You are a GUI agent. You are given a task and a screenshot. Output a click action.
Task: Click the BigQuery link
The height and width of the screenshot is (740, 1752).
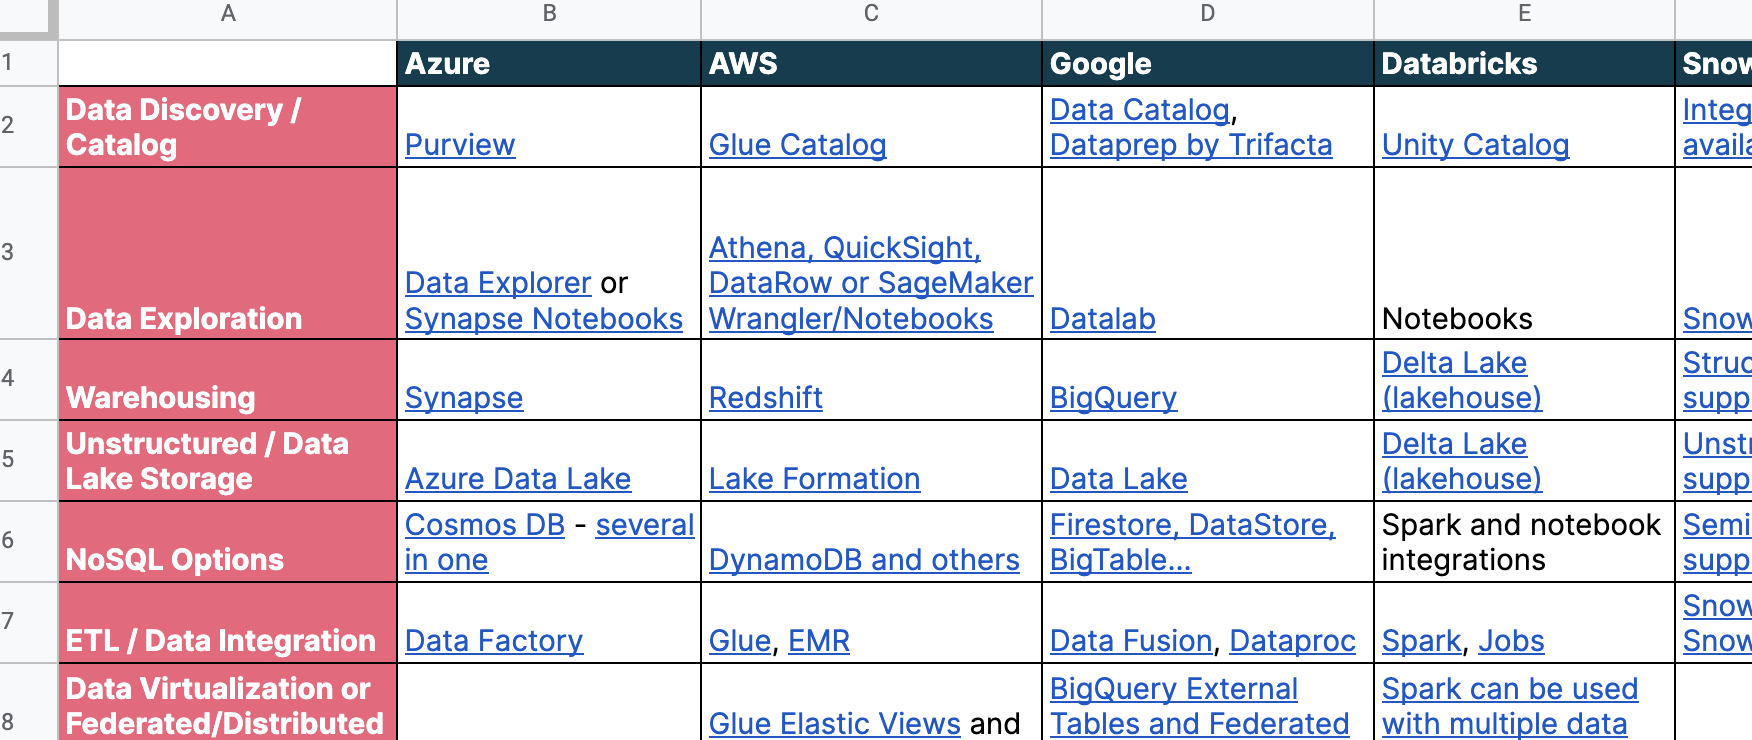click(1113, 398)
